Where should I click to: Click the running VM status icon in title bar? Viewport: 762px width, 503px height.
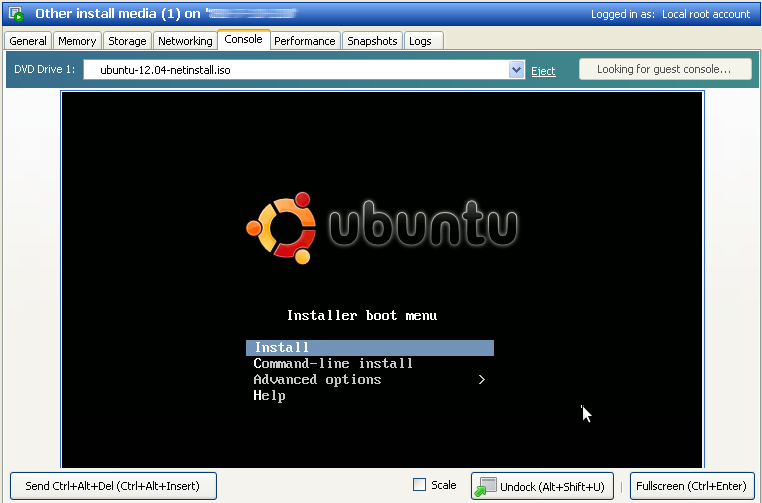16,14
